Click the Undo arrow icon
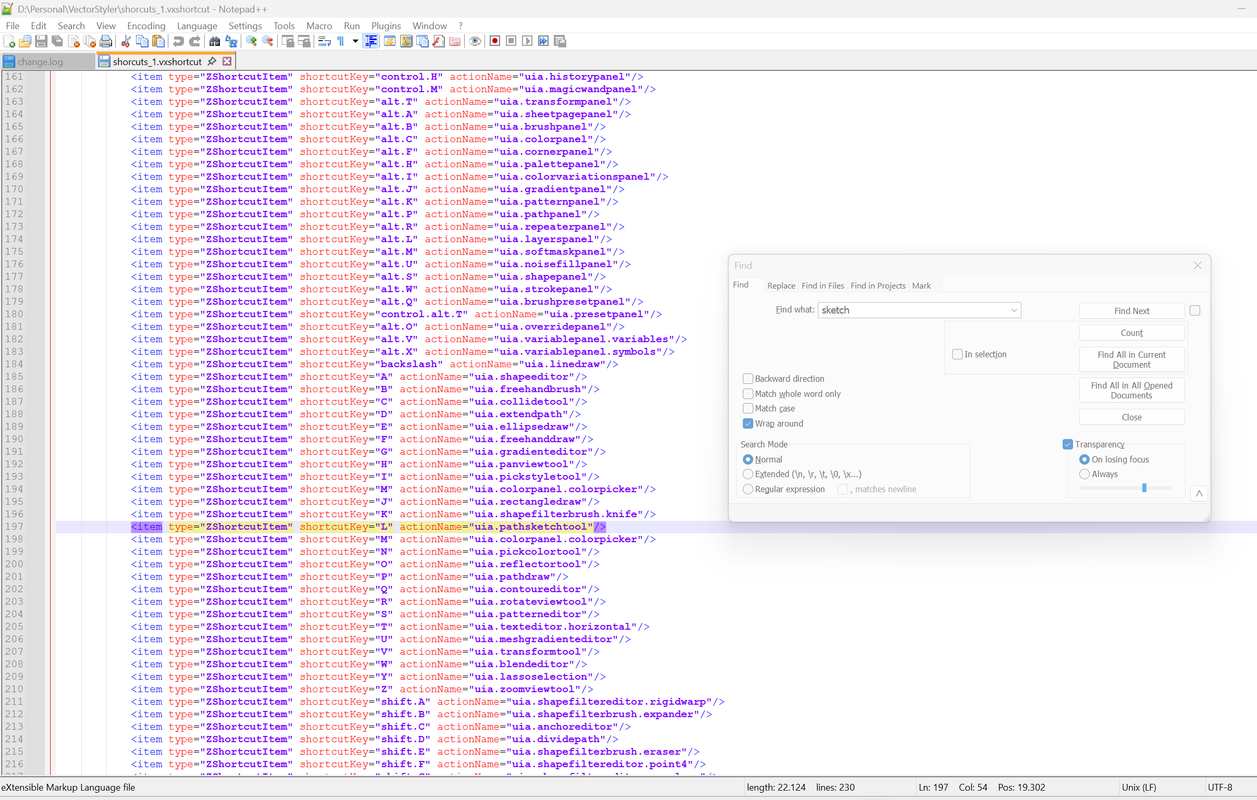This screenshot has width=1257, height=800. tap(178, 41)
